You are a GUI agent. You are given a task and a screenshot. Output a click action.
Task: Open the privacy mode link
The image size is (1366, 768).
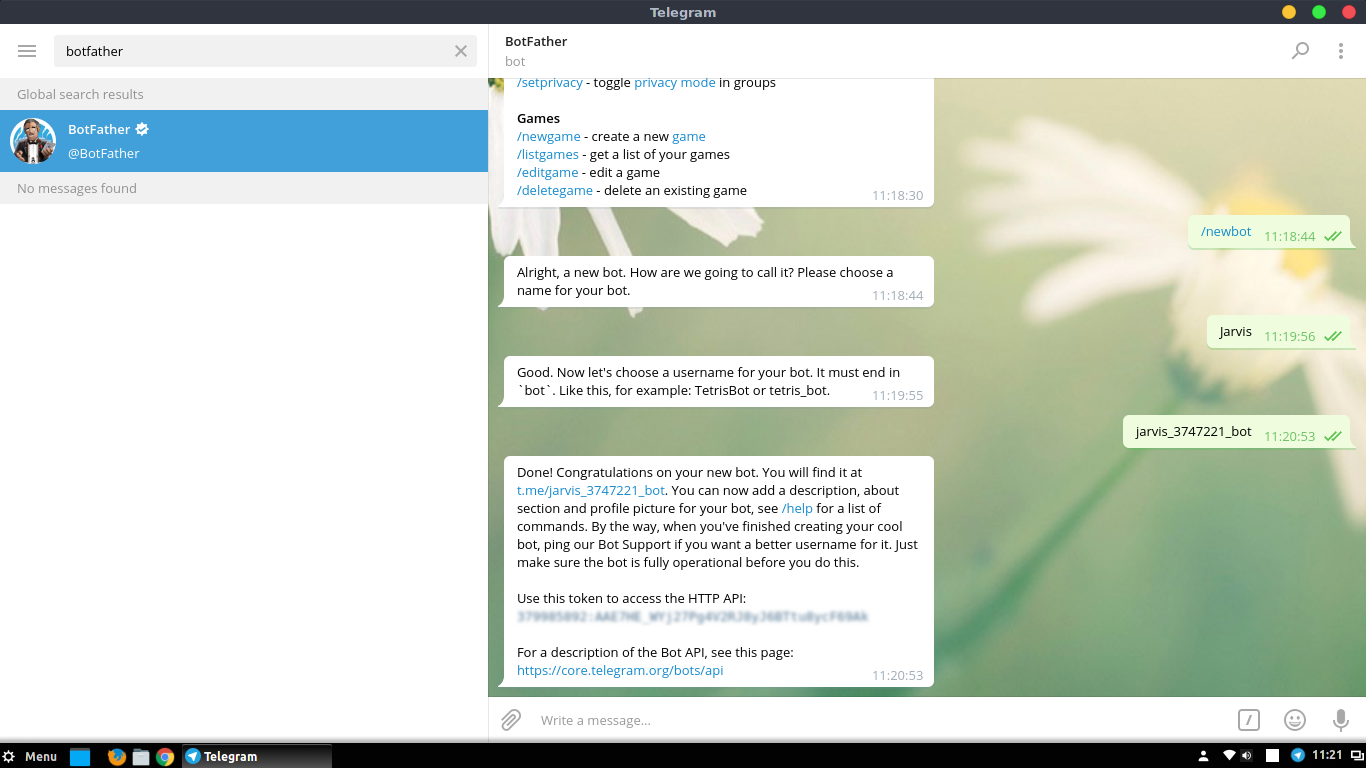pyautogui.click(x=675, y=83)
